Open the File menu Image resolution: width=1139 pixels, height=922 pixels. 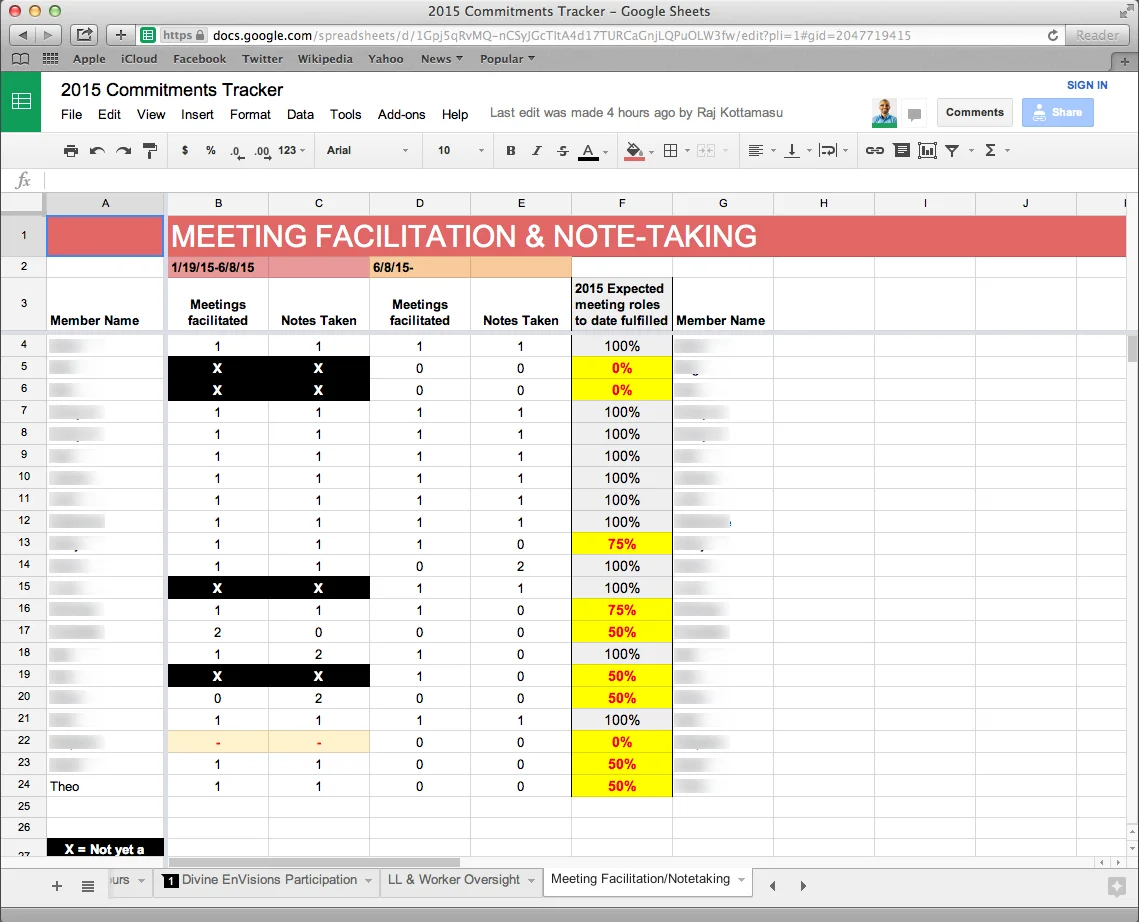71,114
